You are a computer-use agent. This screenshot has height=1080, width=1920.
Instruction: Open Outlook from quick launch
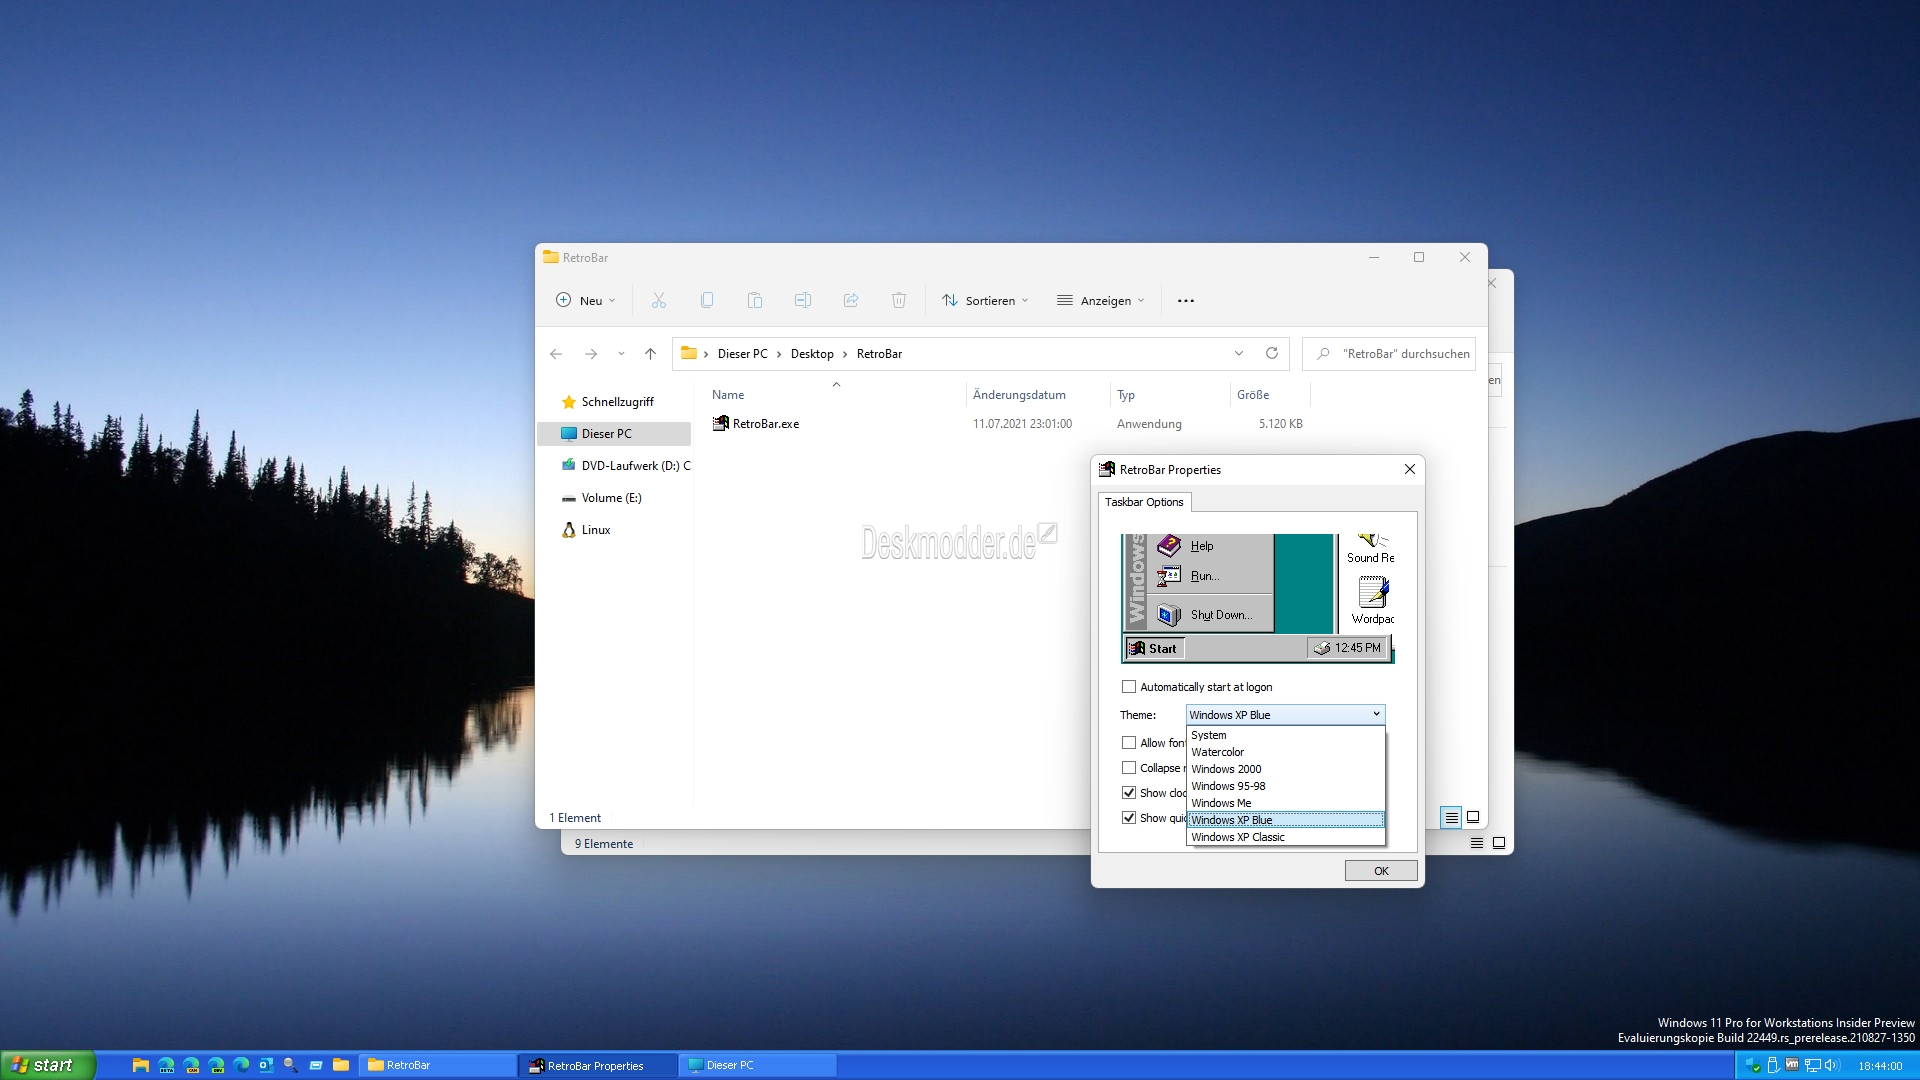point(266,1065)
